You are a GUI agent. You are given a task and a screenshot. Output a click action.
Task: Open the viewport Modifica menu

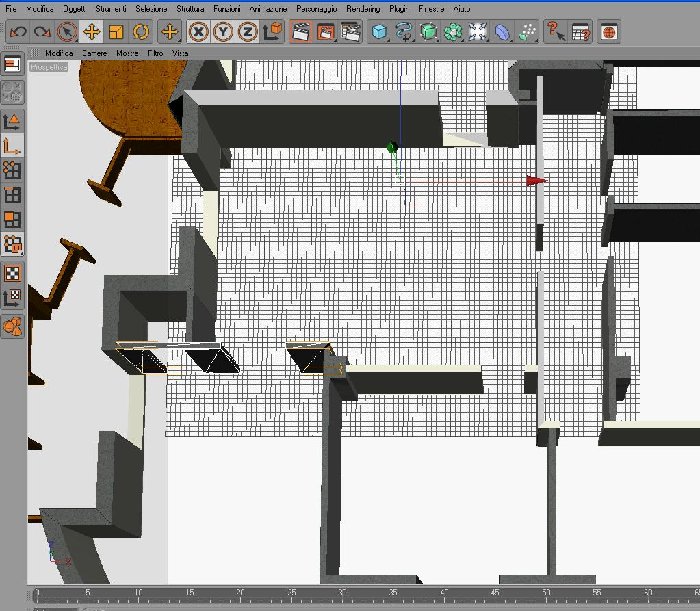[x=59, y=53]
